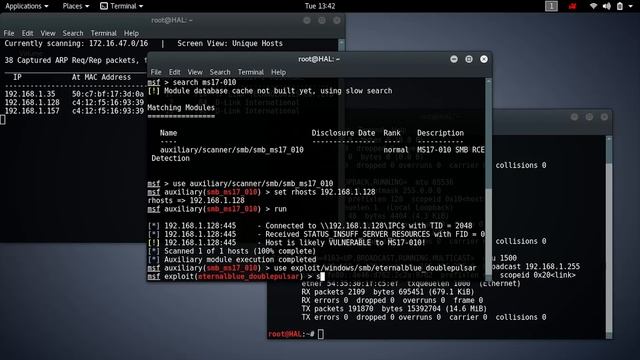Viewport: 640px width, 360px height.
Task: Close the front msf terminal window
Action: point(484,59)
